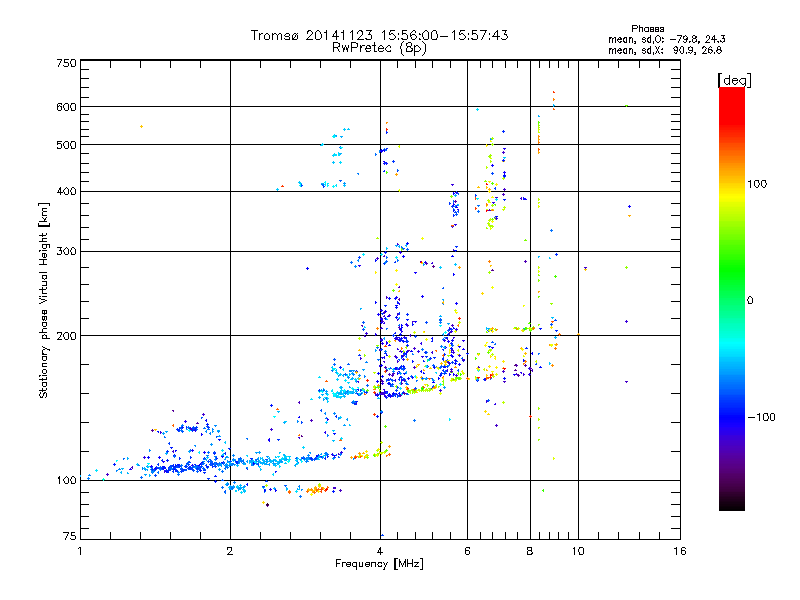The width and height of the screenshot is (800, 600).
Task: Click the y-axis label '750'
Action: click(x=66, y=63)
